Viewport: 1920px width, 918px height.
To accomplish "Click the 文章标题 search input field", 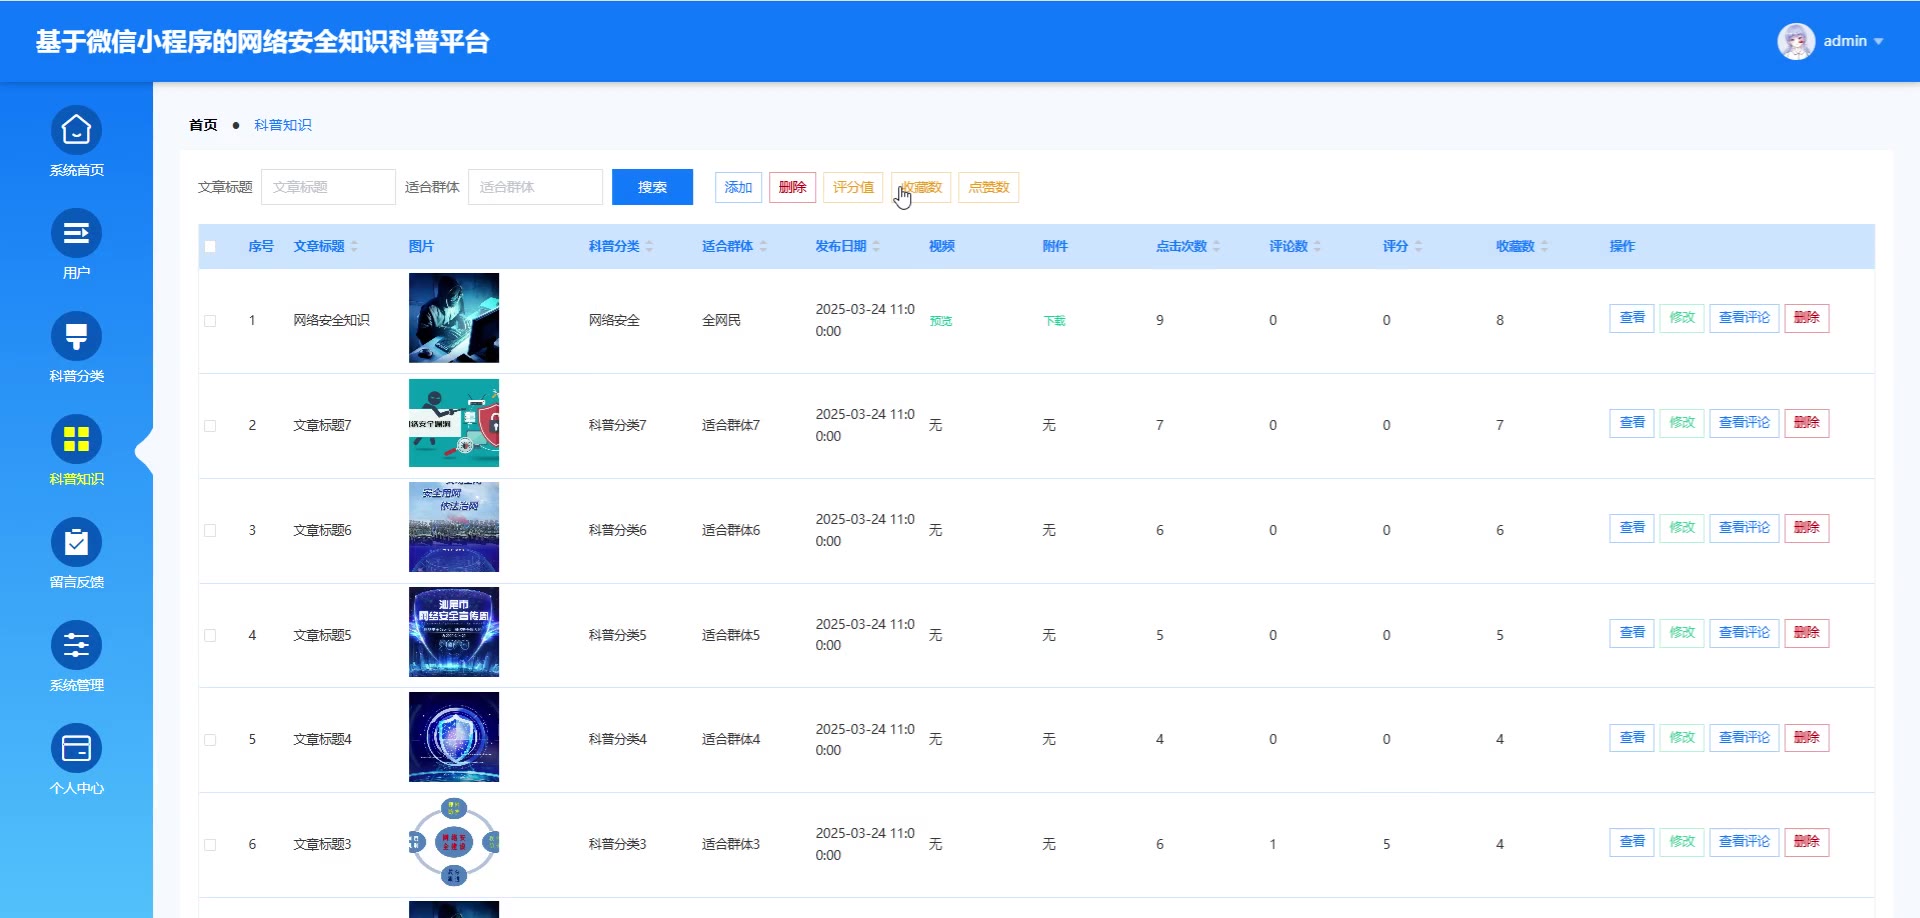I will click(328, 188).
